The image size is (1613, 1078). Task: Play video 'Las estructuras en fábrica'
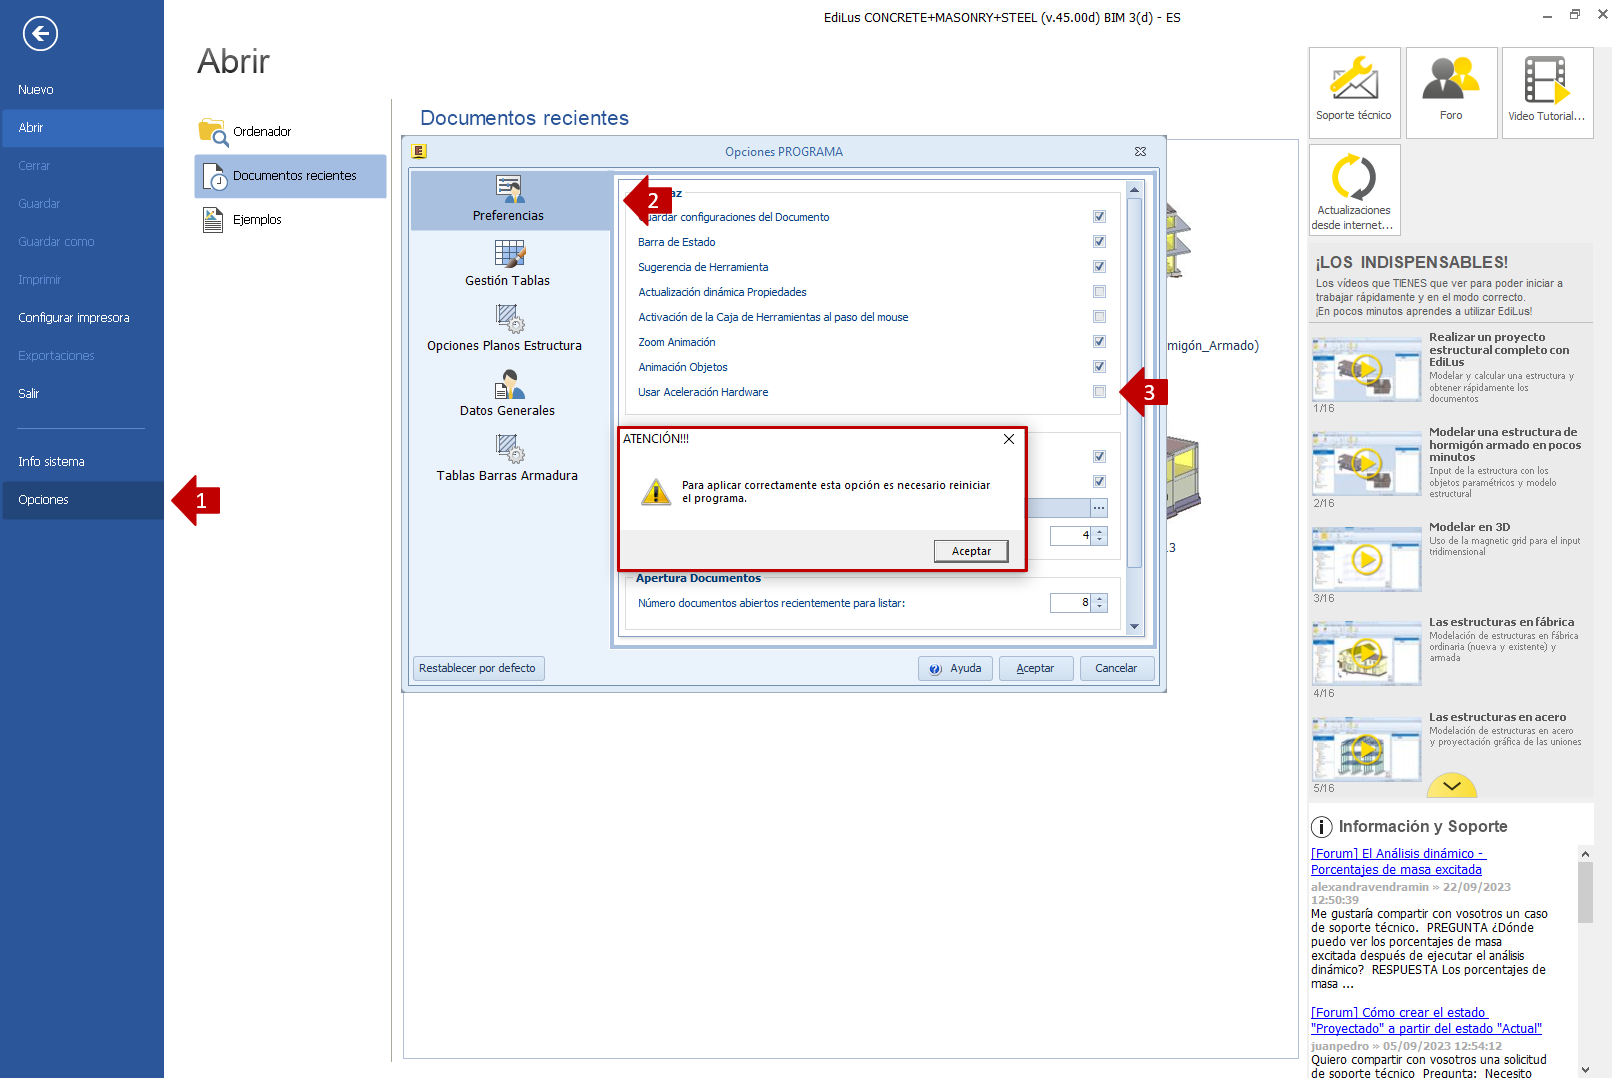(1367, 654)
